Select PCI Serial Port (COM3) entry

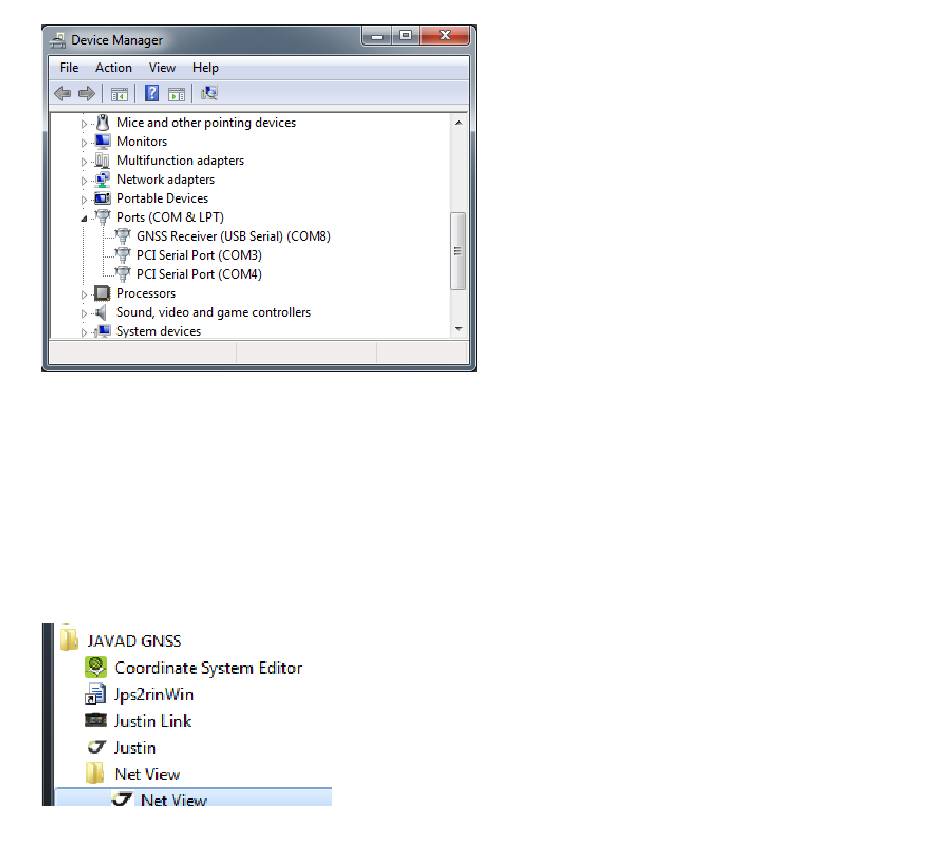199,255
